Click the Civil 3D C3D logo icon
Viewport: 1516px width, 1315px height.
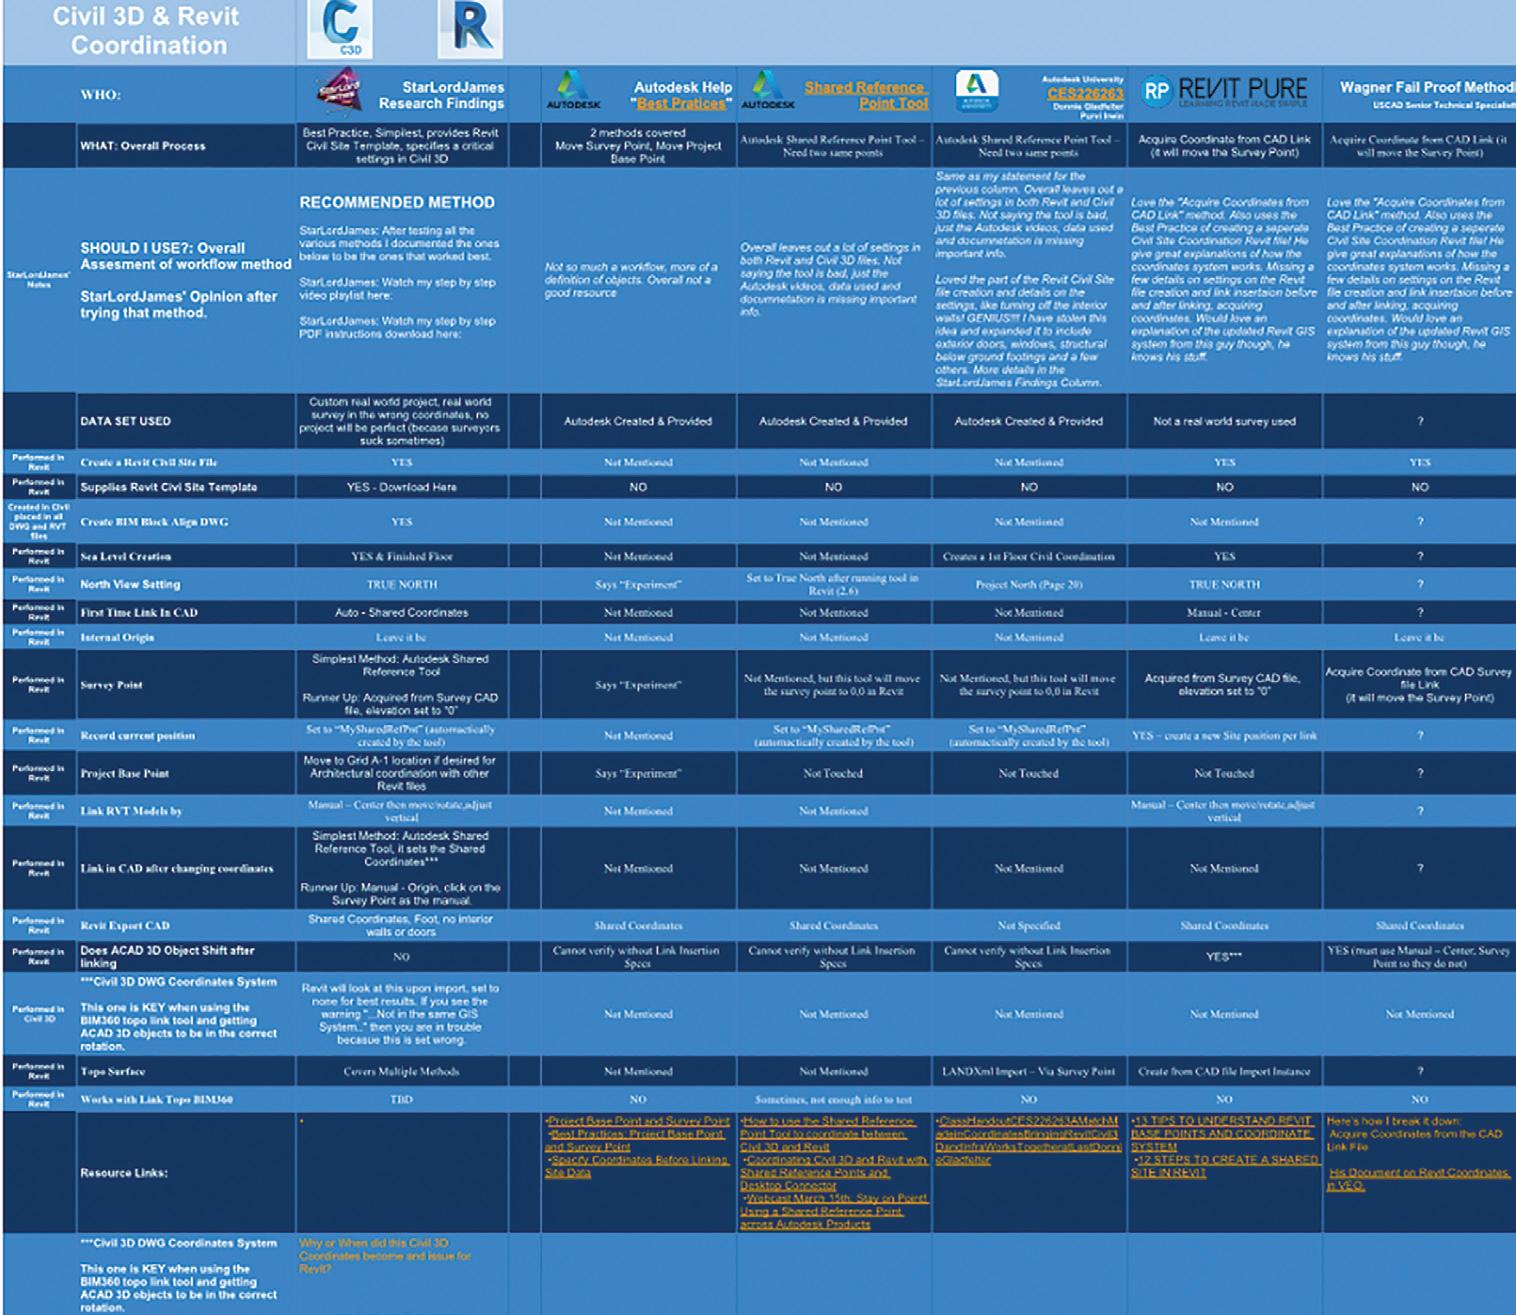(341, 28)
